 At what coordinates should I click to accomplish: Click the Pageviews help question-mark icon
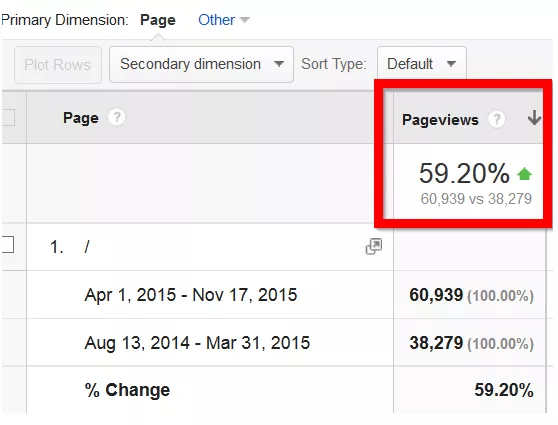coord(497,119)
